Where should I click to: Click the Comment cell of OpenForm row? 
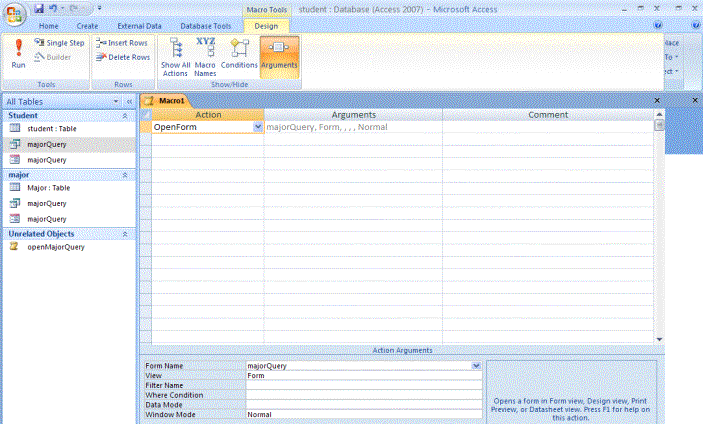548,127
